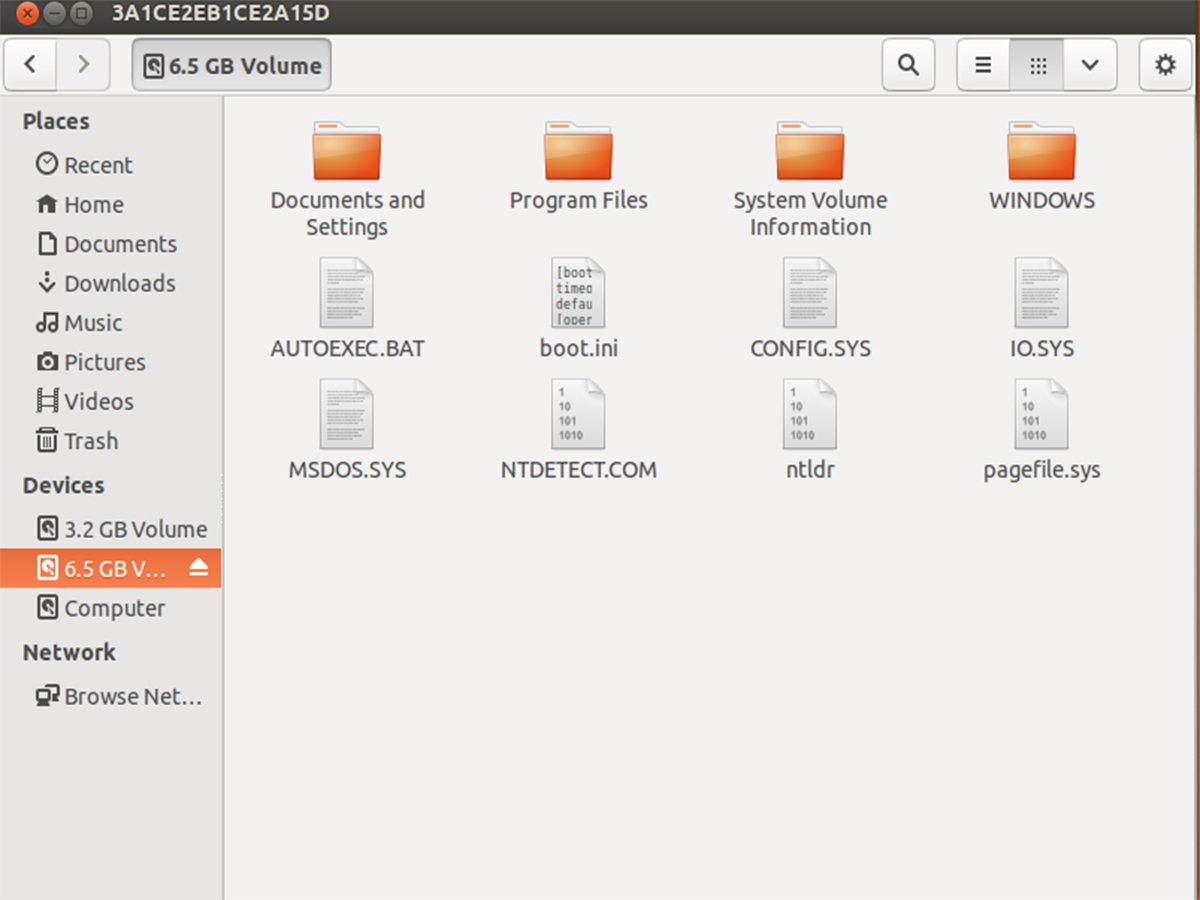Go back with the left arrow button

[x=31, y=65]
